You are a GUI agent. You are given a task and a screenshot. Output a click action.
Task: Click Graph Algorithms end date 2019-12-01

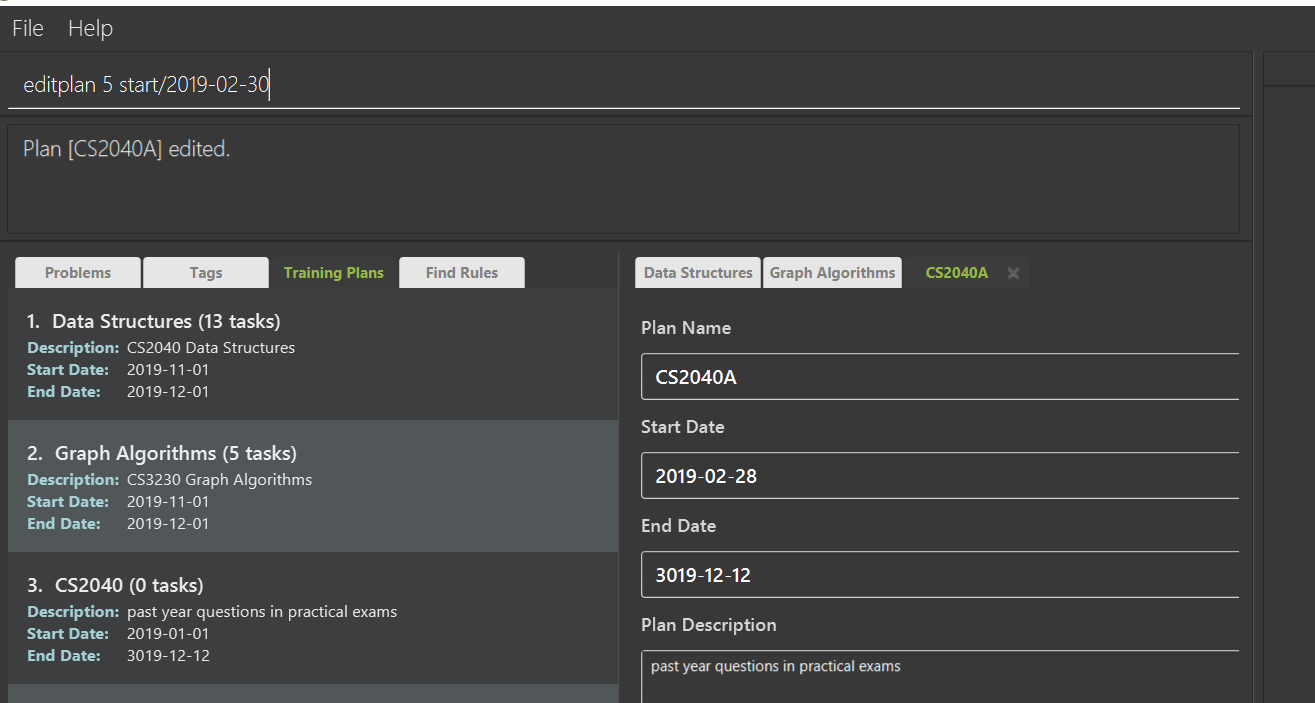[x=168, y=524]
